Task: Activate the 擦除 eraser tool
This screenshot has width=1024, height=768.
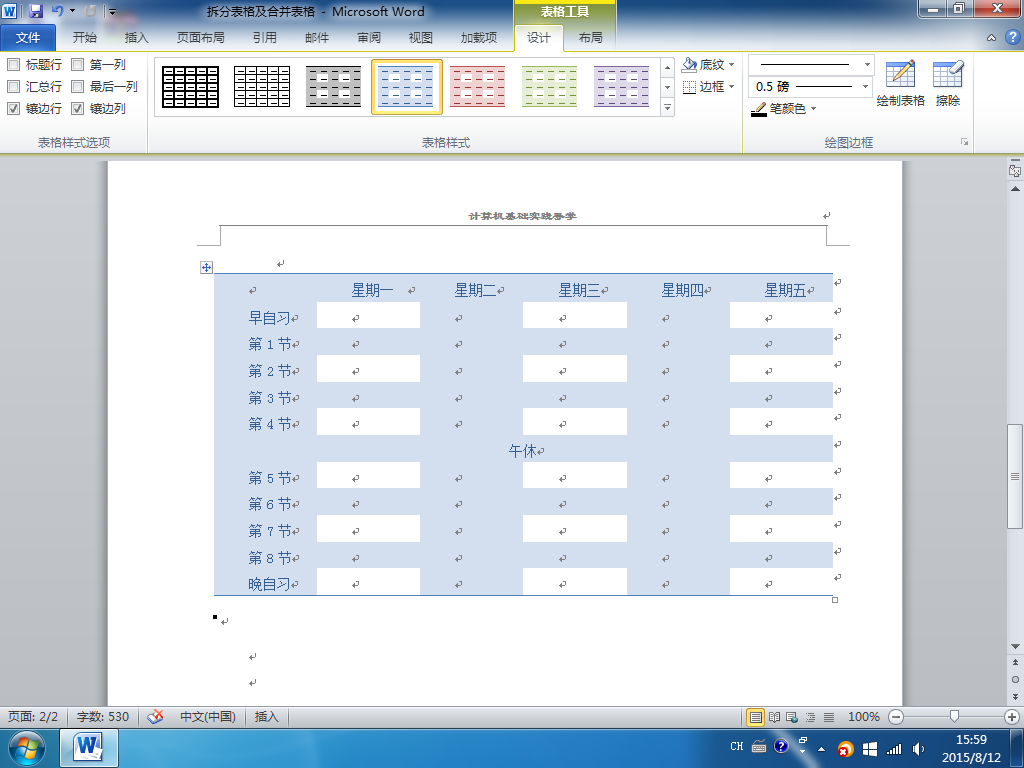Action: tap(948, 83)
